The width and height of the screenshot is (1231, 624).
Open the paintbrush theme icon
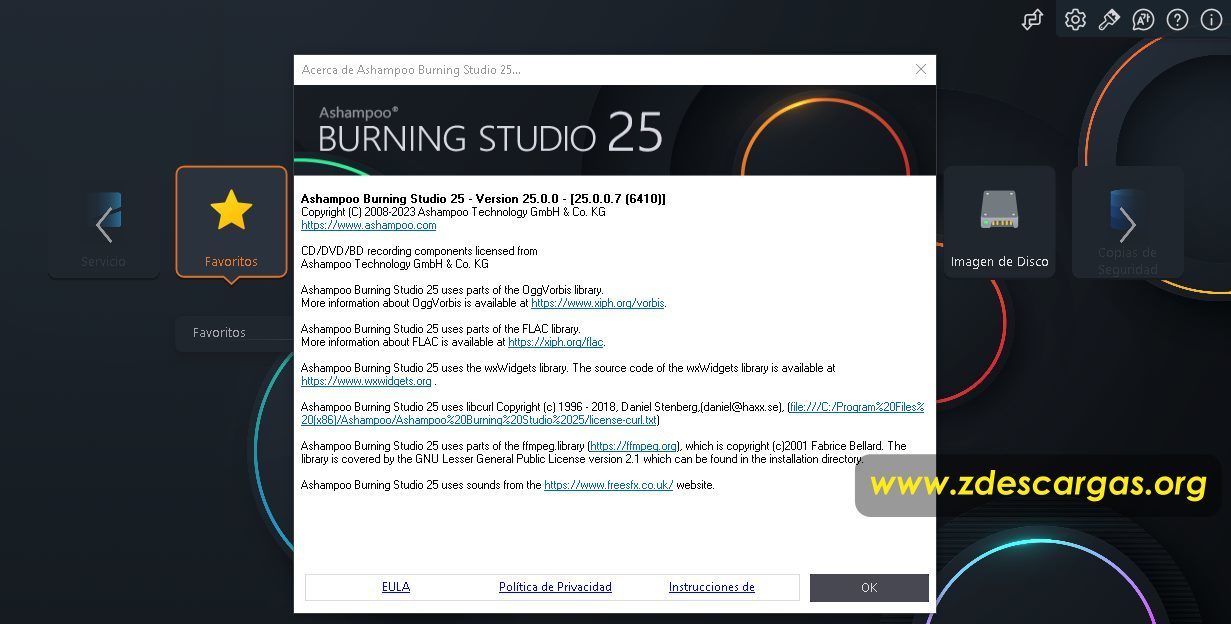[1109, 20]
